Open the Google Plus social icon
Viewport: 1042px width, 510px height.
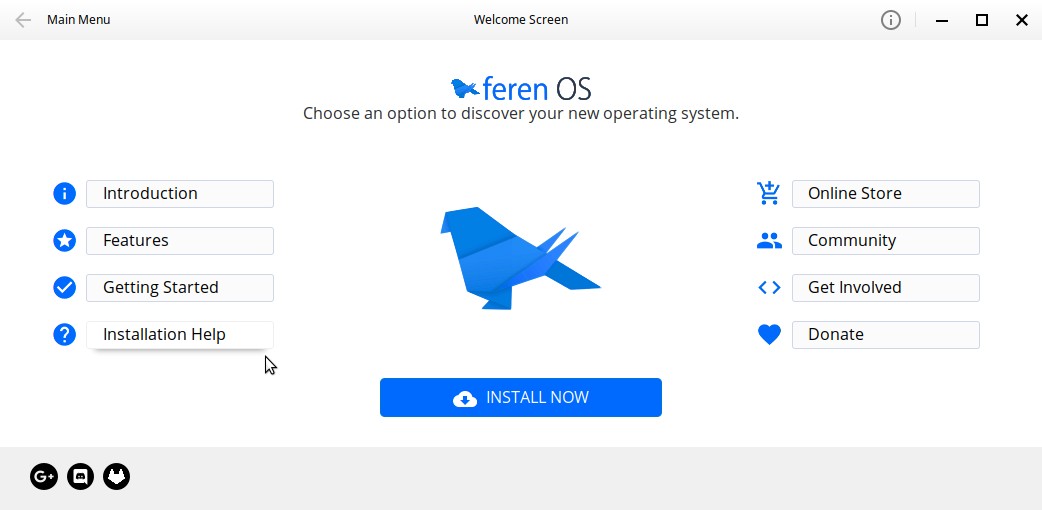click(x=44, y=477)
